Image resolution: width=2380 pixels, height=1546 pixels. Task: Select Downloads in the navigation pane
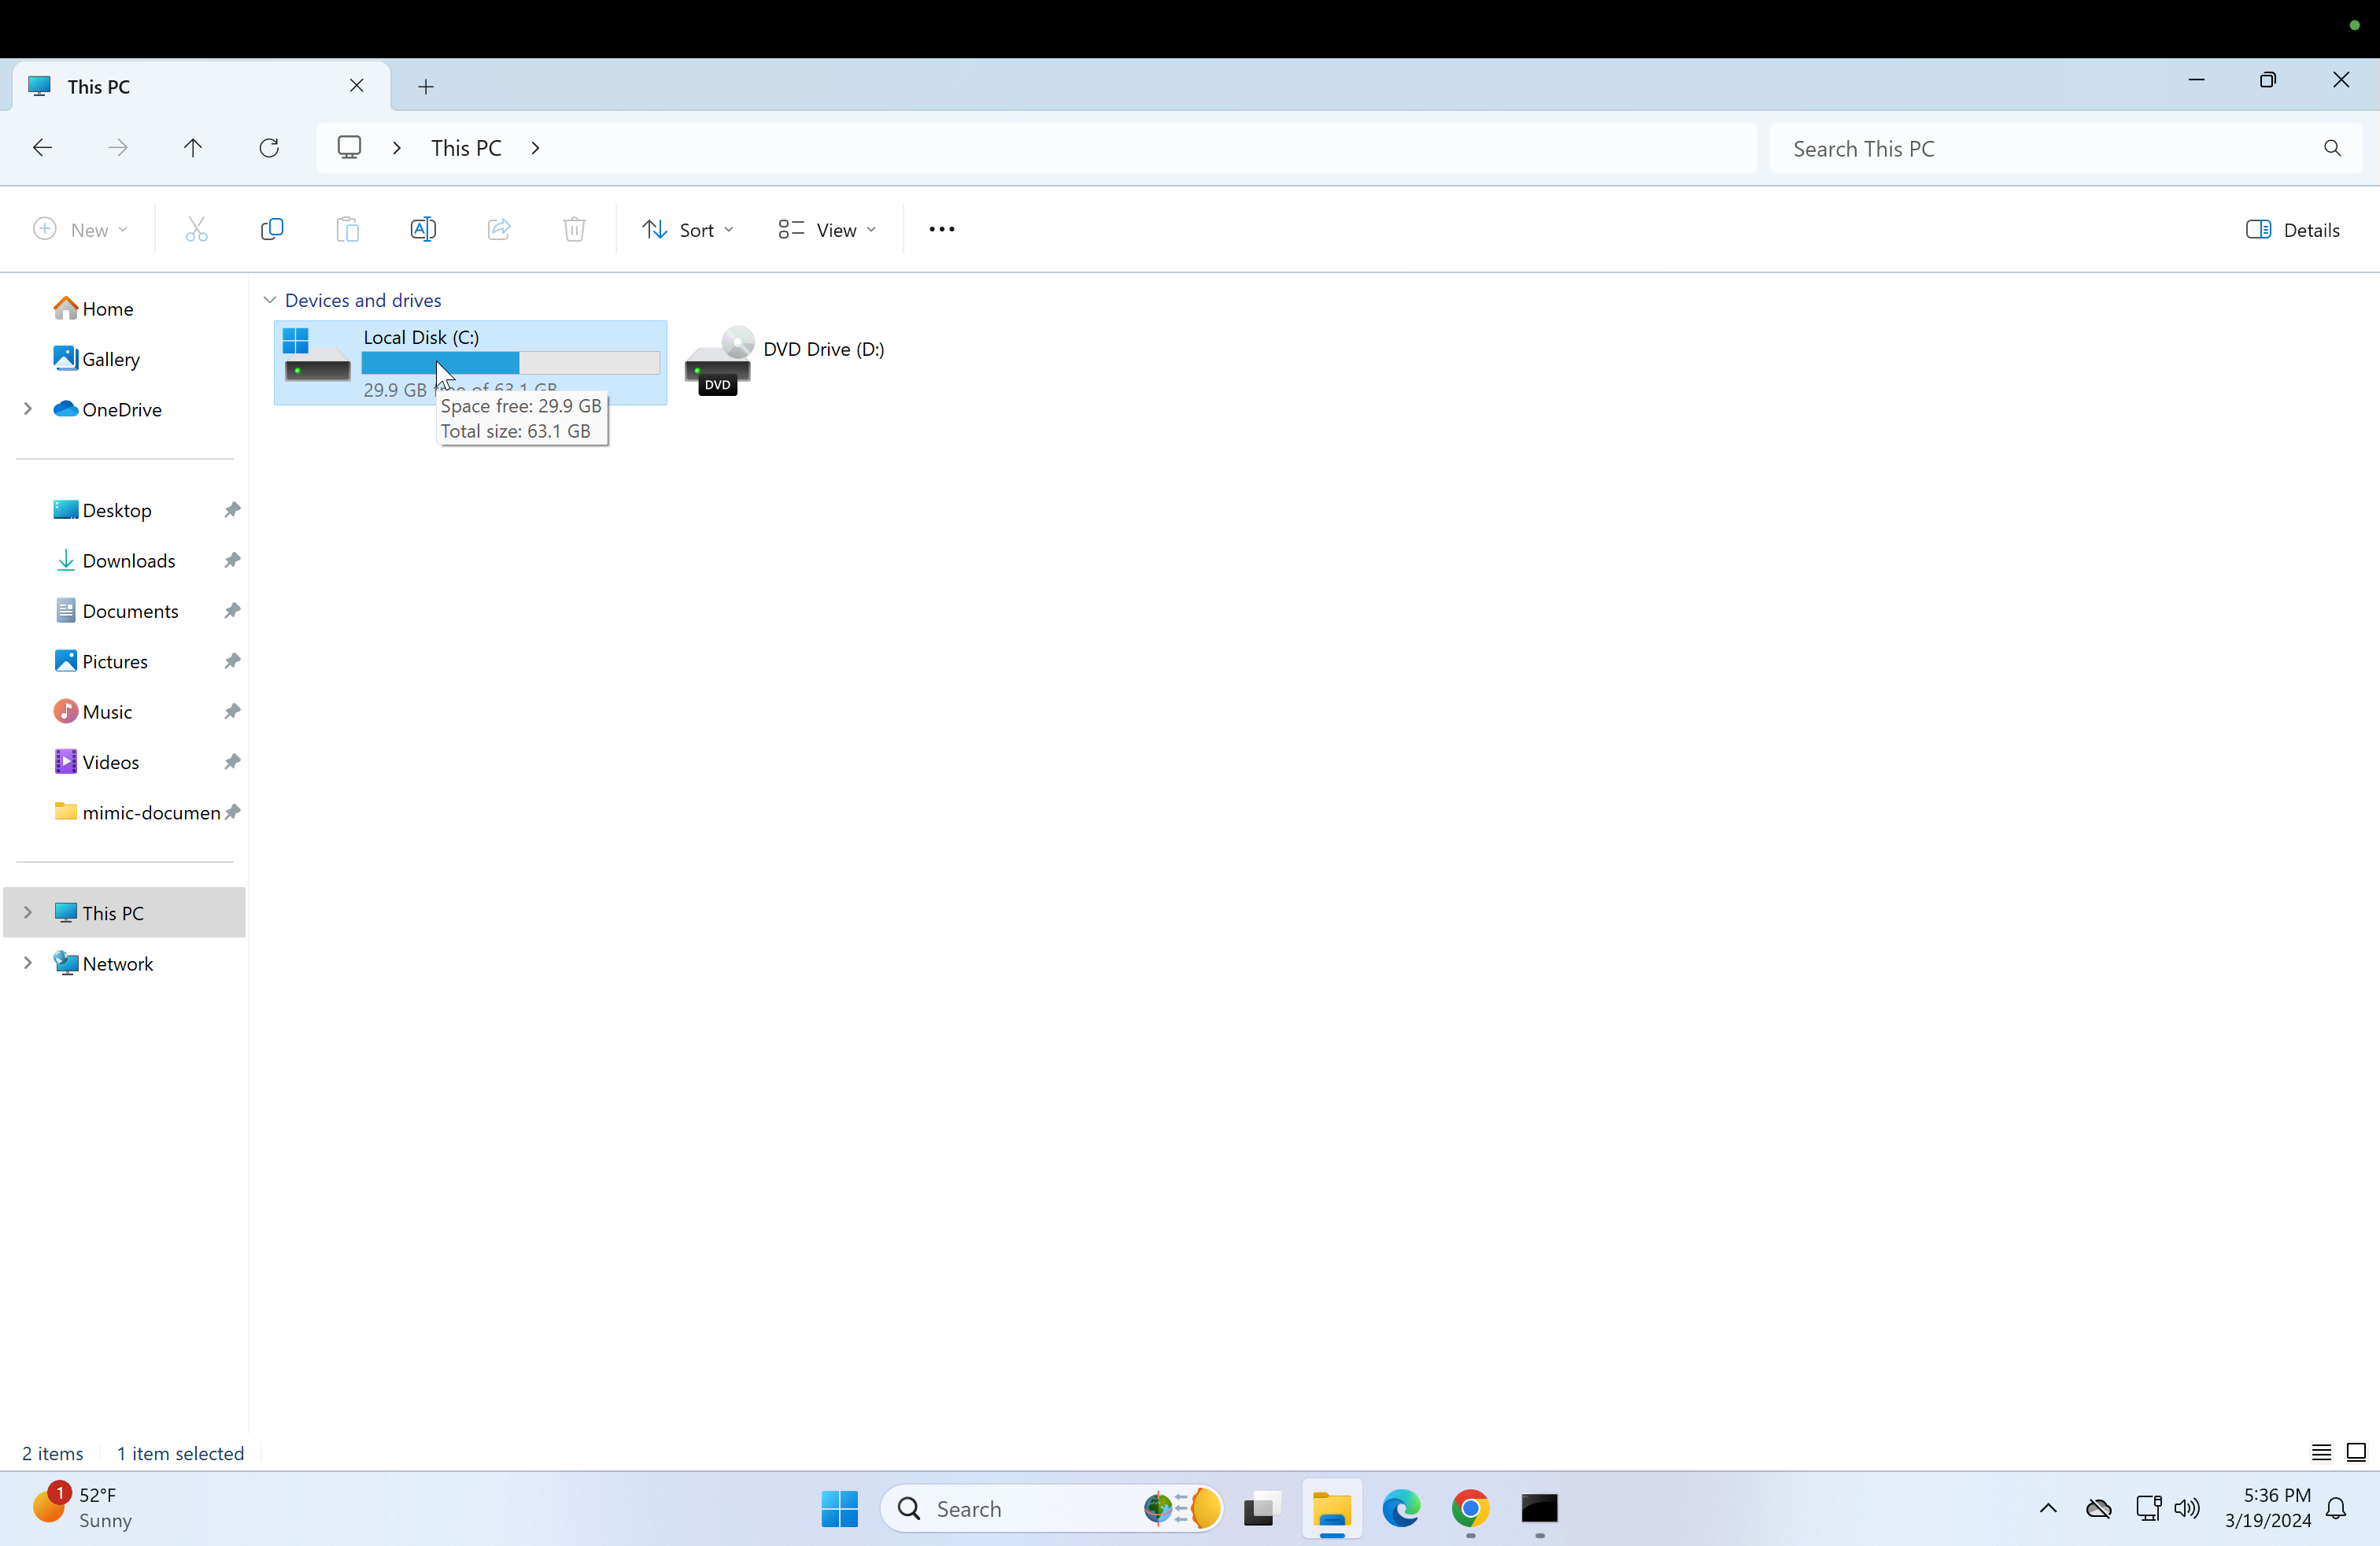pos(128,561)
